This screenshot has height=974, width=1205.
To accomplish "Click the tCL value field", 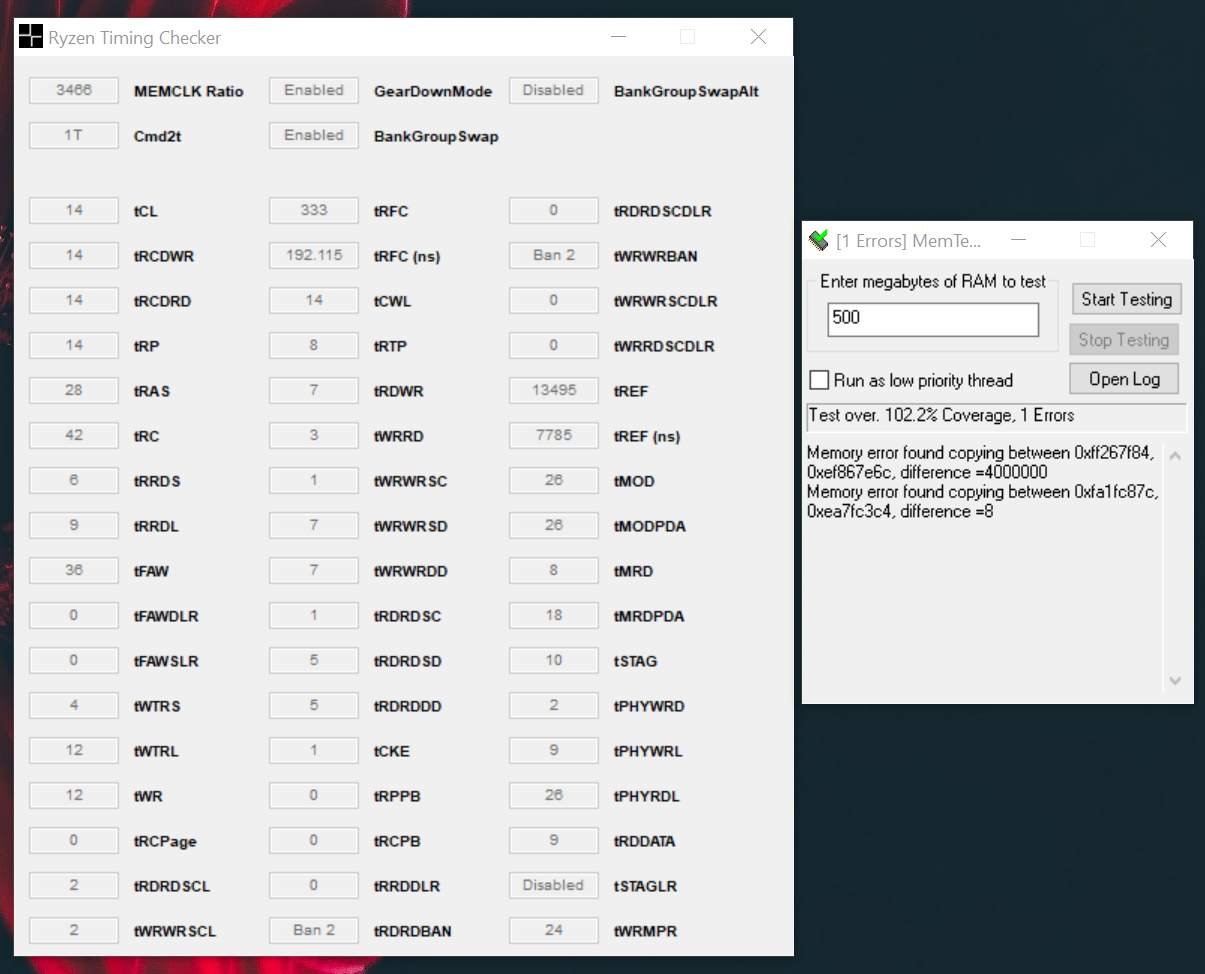I will (74, 210).
